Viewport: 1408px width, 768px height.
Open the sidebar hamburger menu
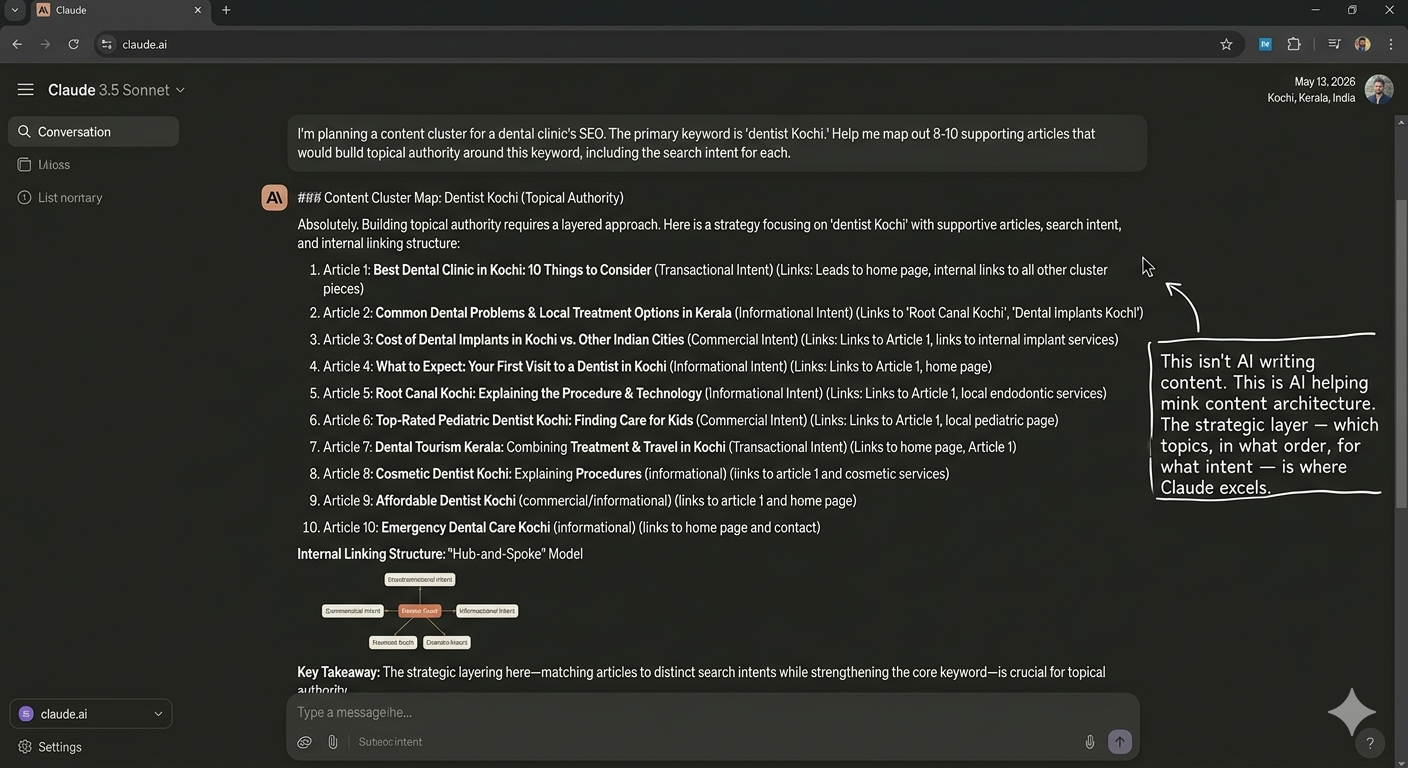pyautogui.click(x=25, y=90)
